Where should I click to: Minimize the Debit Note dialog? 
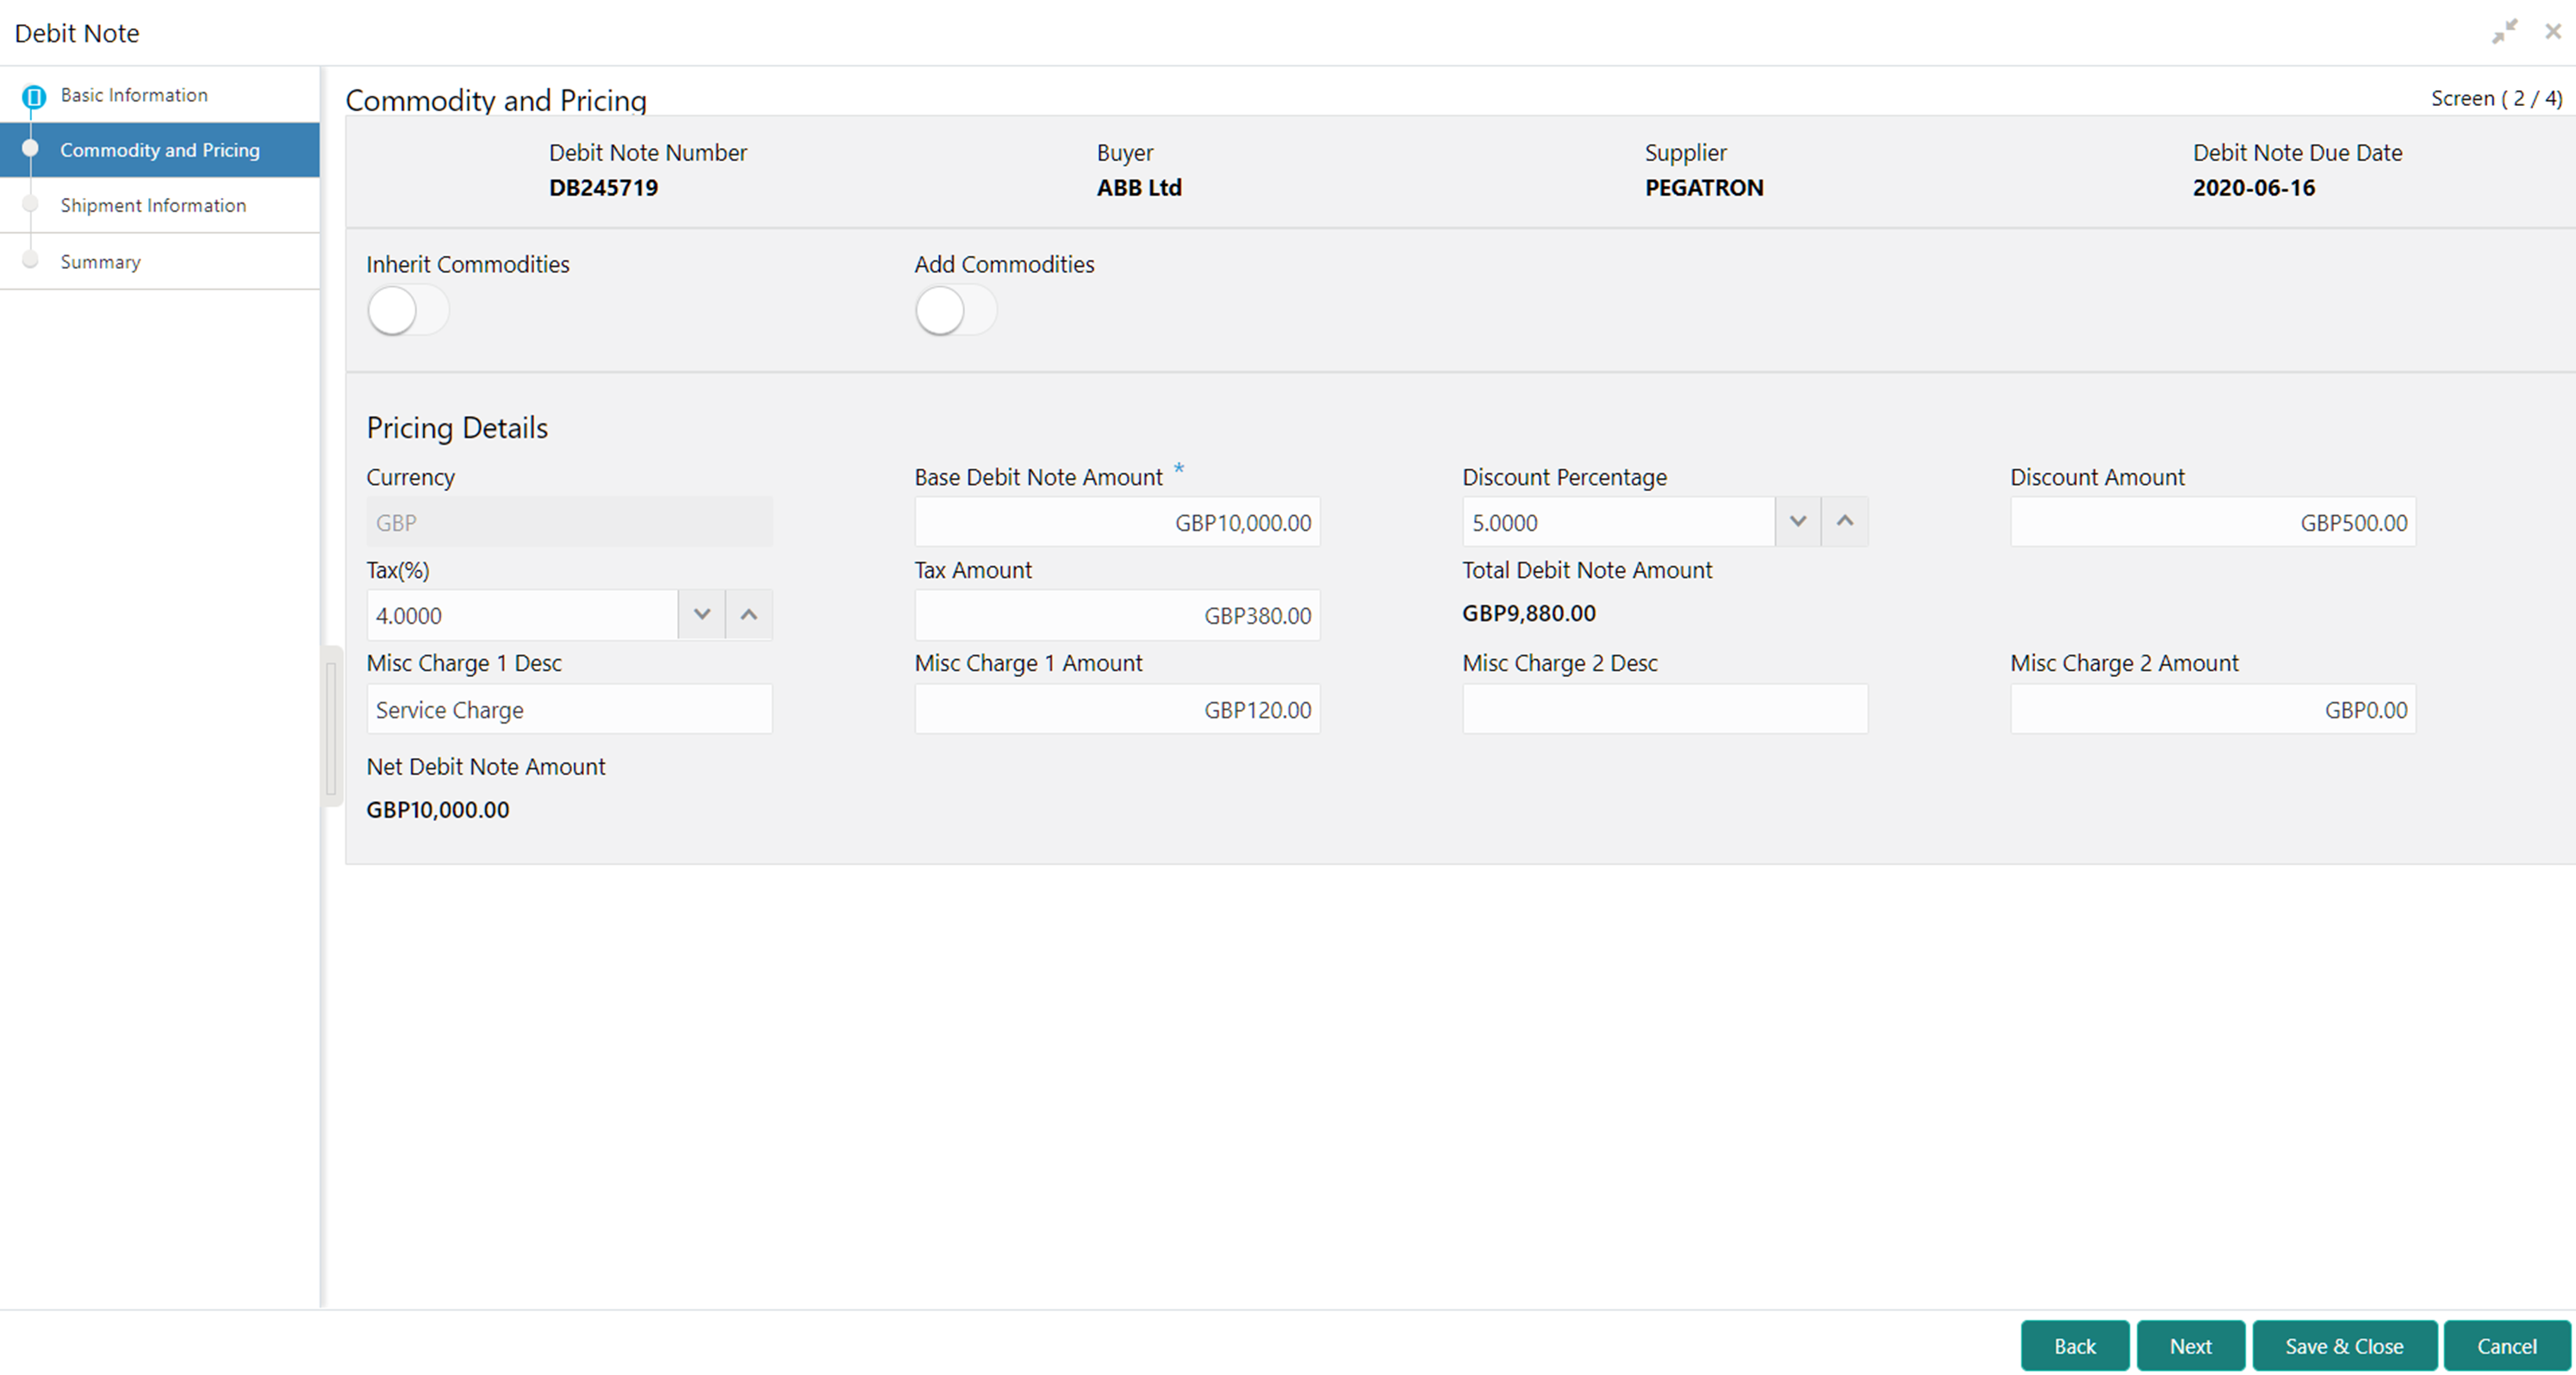[x=2504, y=32]
